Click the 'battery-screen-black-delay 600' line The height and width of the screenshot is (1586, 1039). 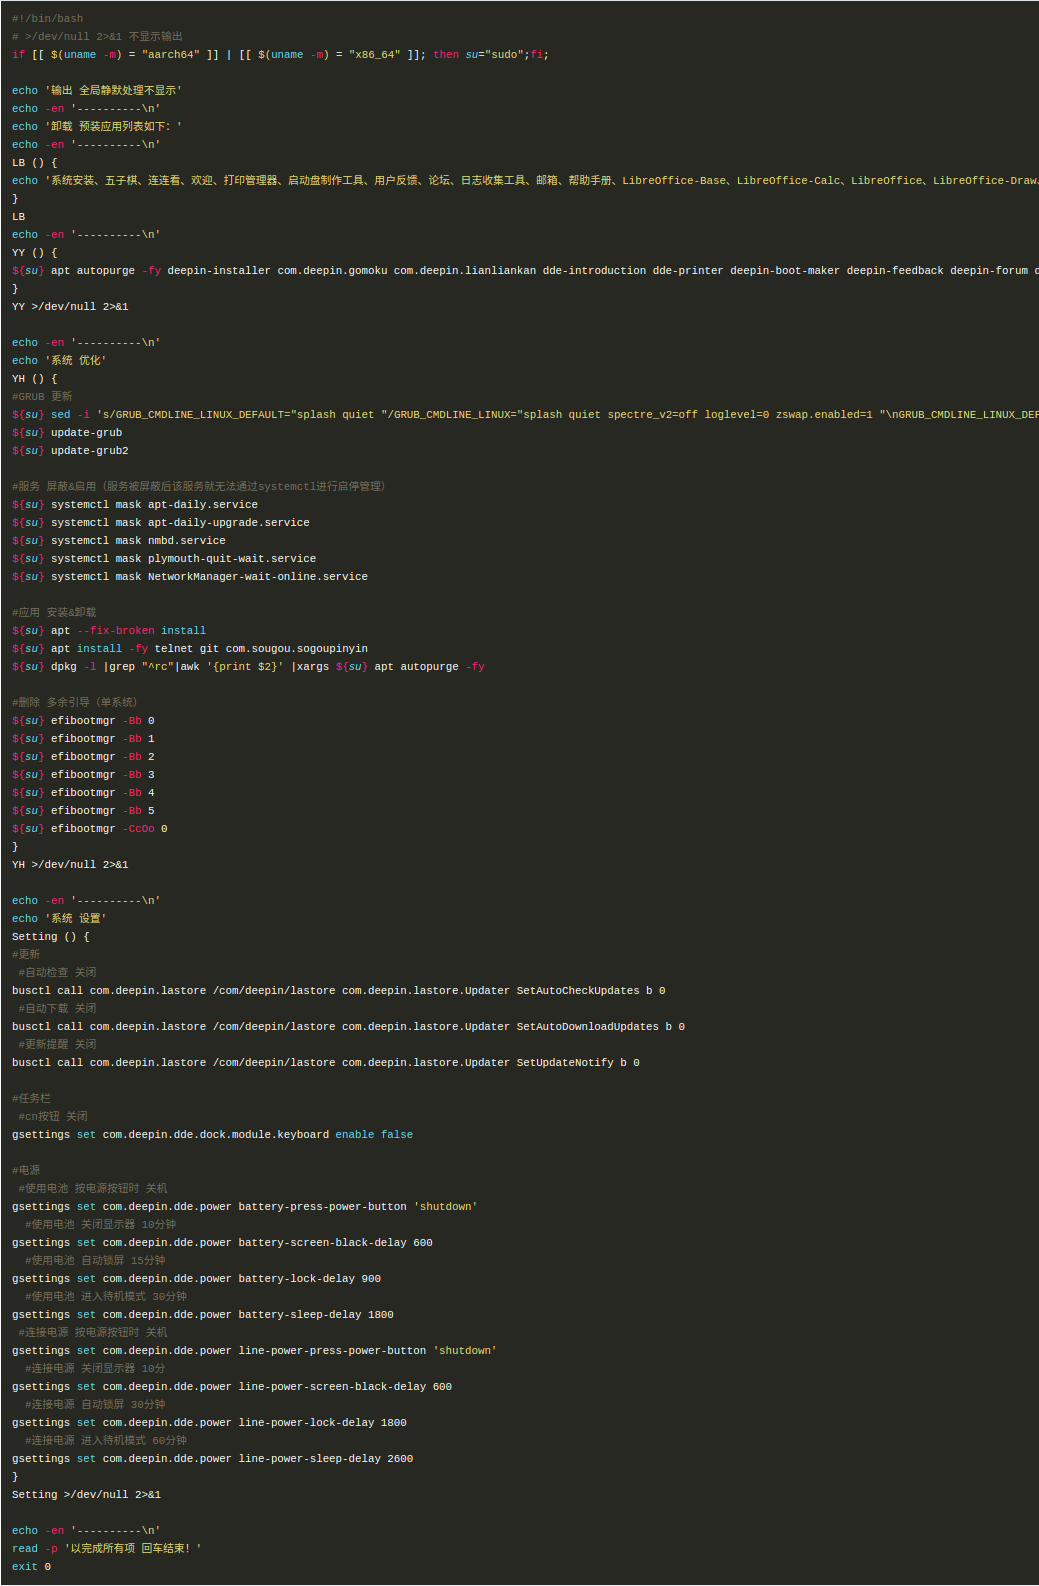pyautogui.click(x=223, y=1243)
